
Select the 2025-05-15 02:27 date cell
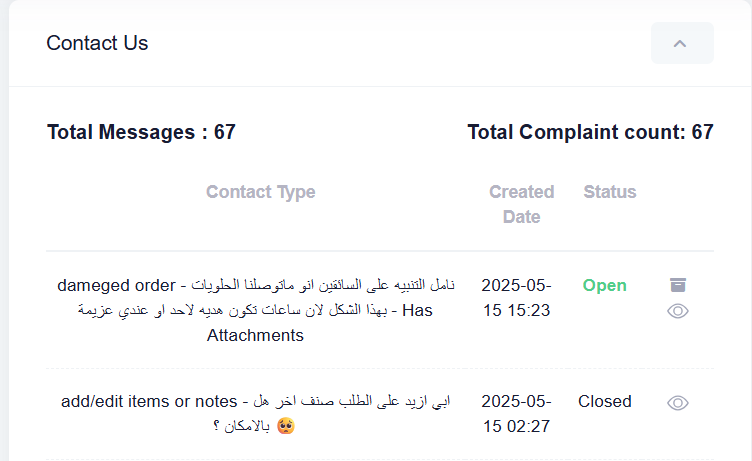pos(517,414)
